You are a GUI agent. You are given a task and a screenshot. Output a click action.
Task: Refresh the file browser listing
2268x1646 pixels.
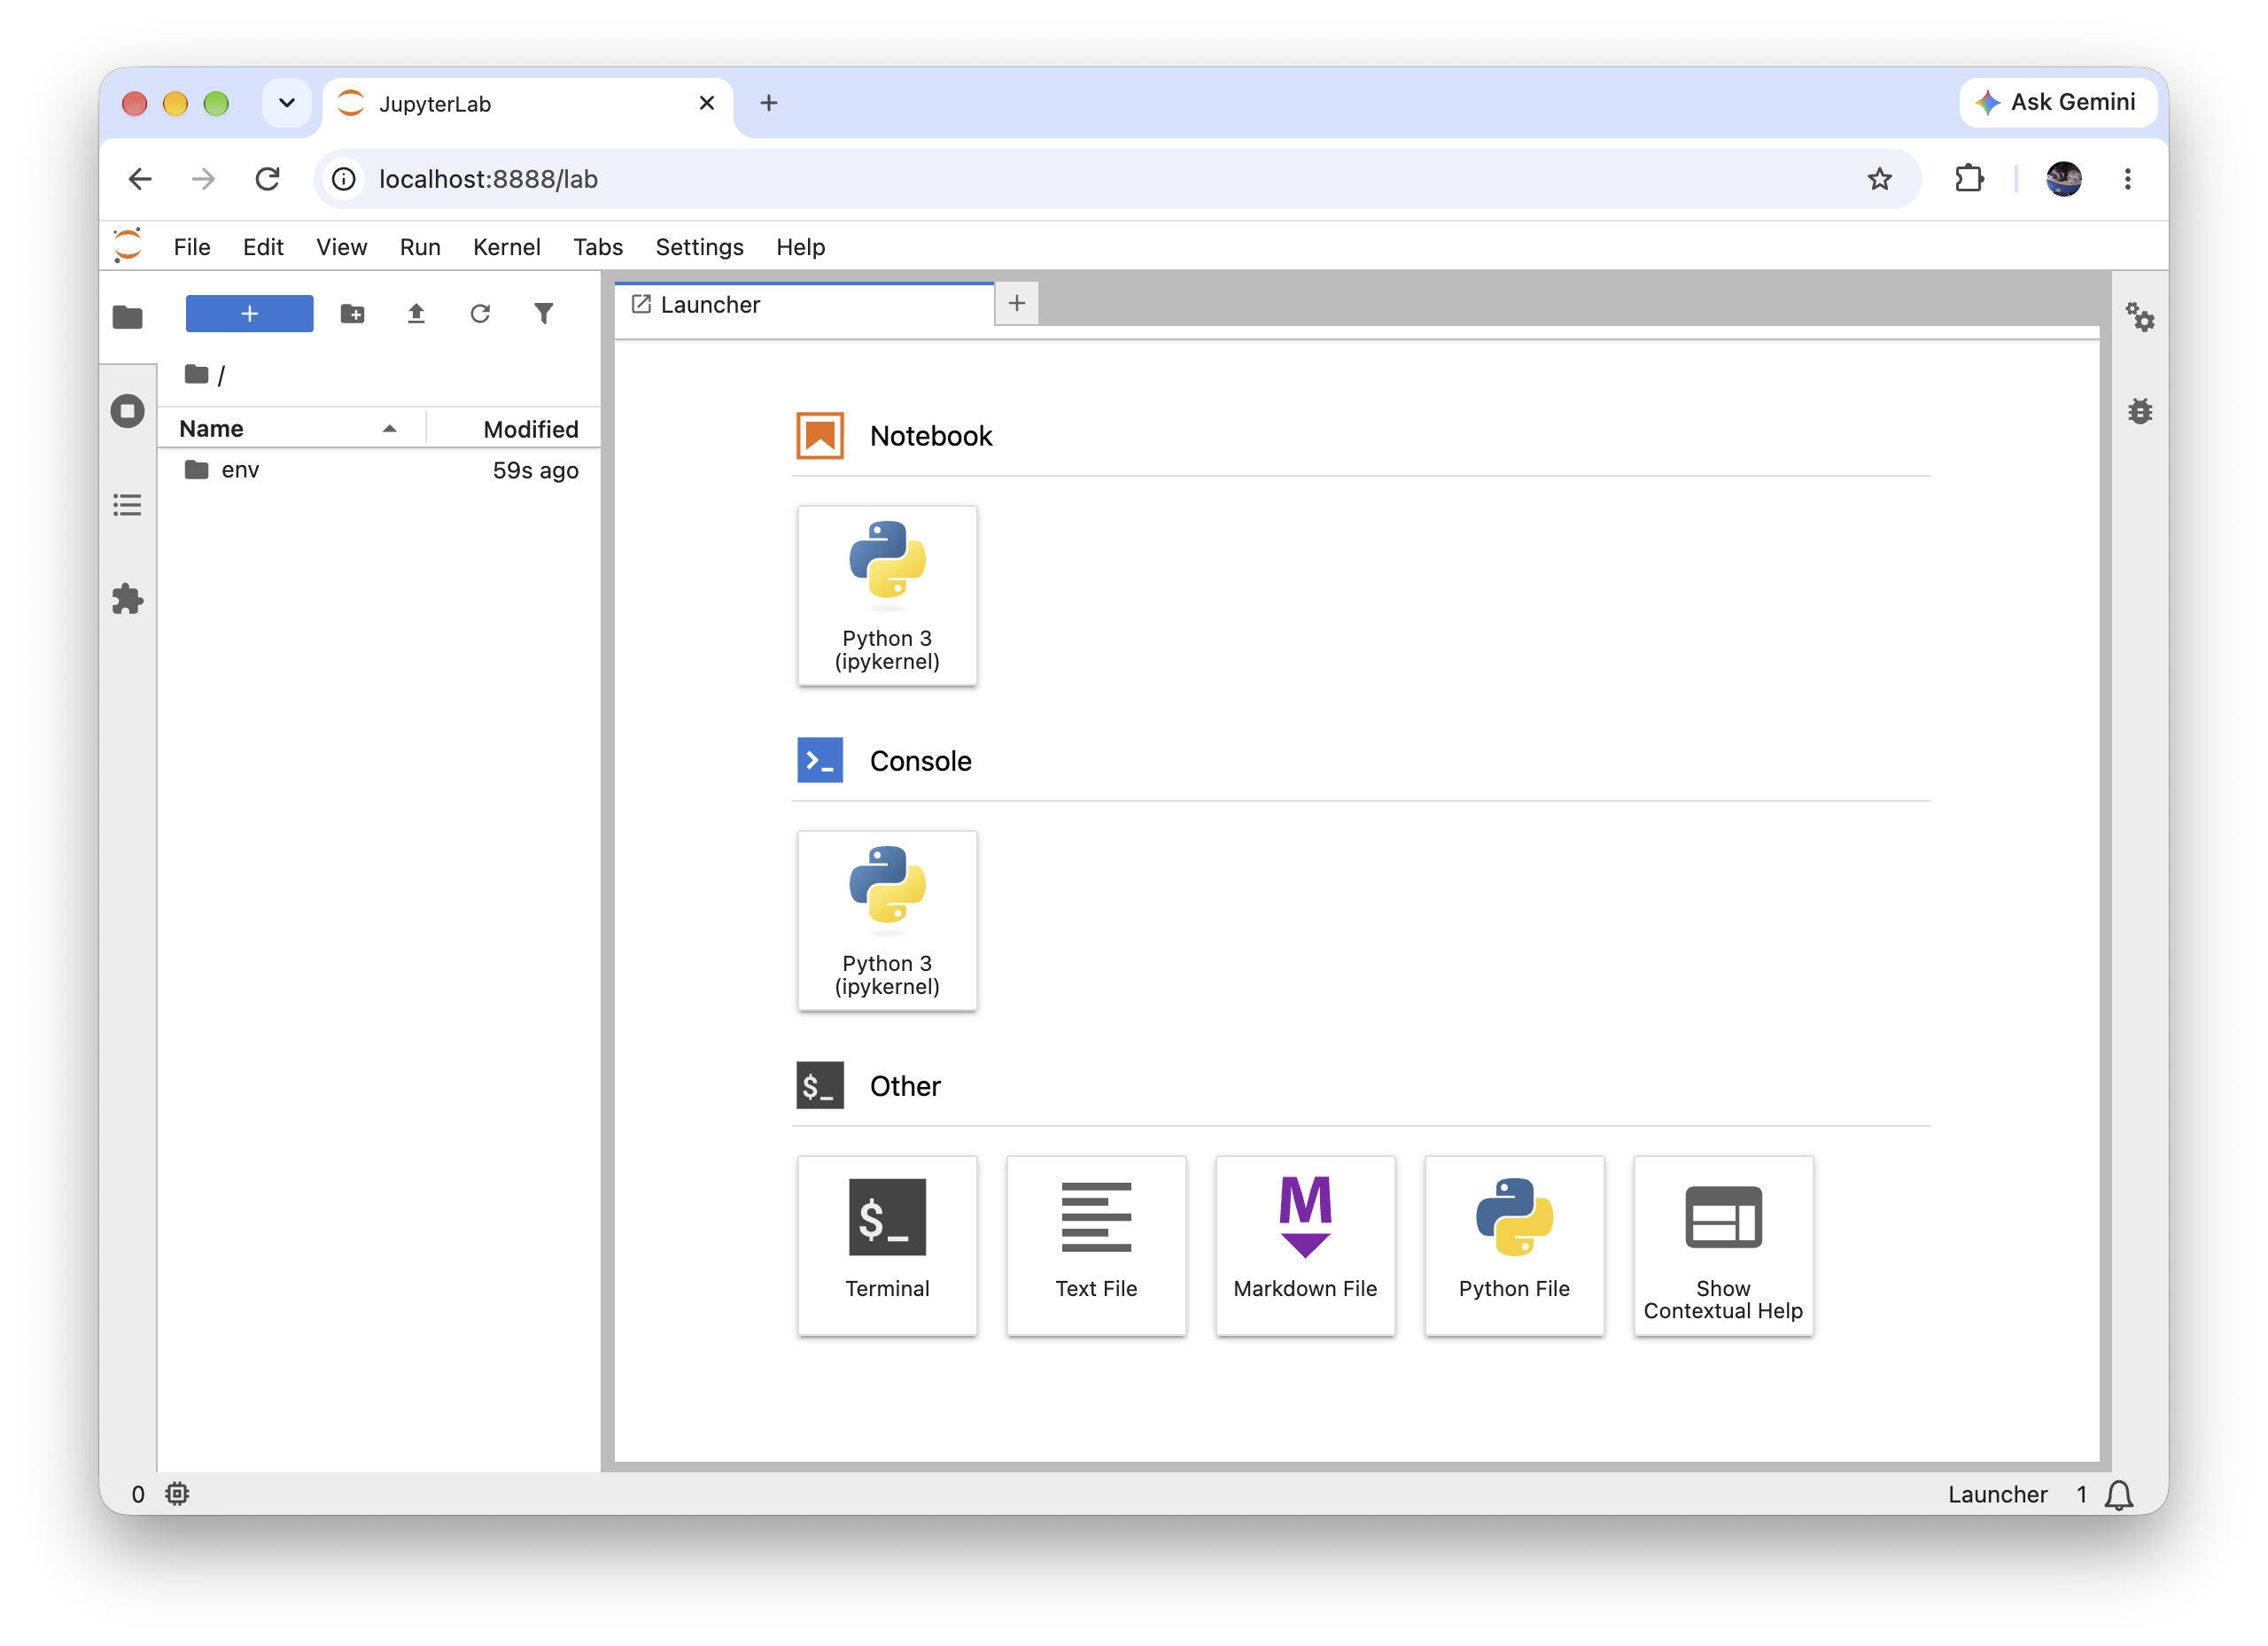480,314
